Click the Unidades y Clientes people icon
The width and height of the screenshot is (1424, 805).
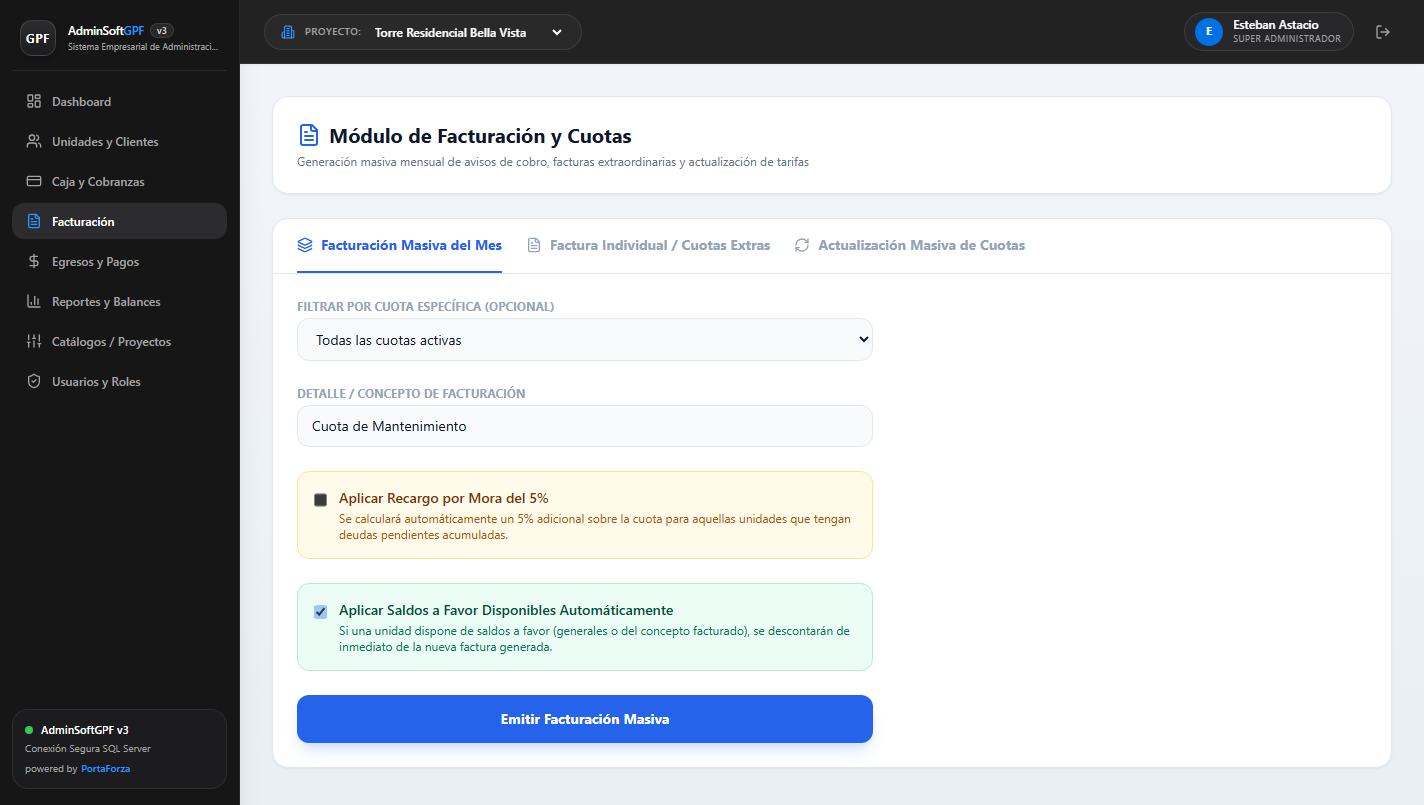[x=34, y=141]
